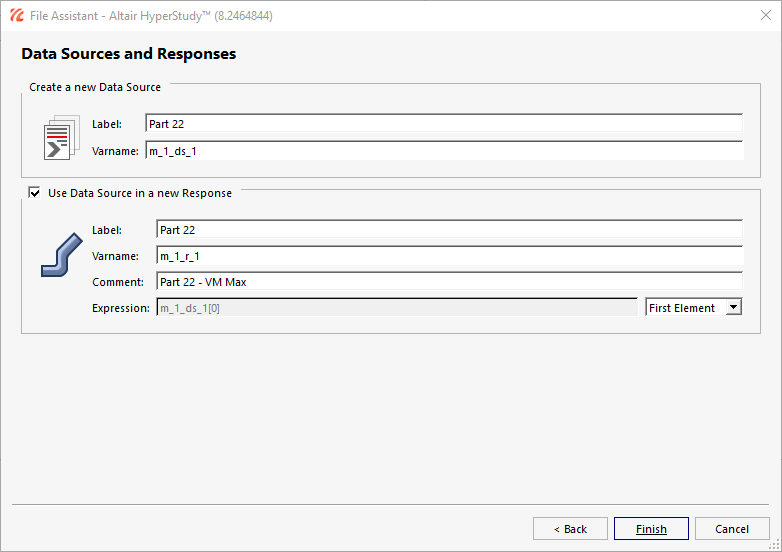Toggle Use Data Source in a new Response
Viewport: 782px width, 552px height.
click(34, 192)
